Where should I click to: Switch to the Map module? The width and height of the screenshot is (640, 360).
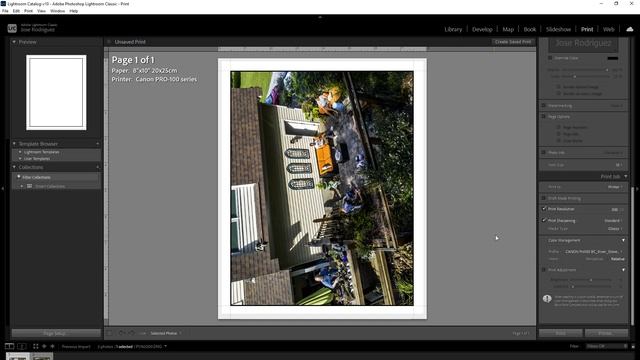tap(508, 29)
